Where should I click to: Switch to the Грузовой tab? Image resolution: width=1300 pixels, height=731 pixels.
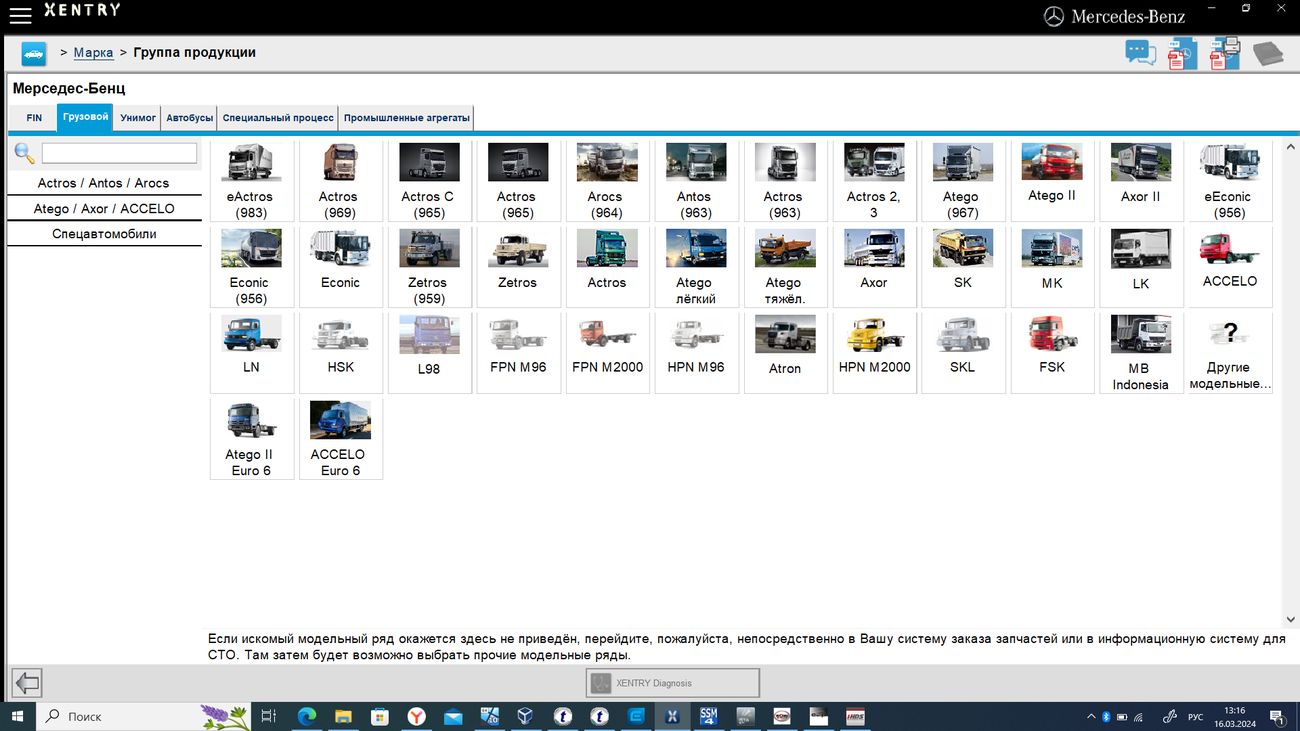tap(85, 117)
